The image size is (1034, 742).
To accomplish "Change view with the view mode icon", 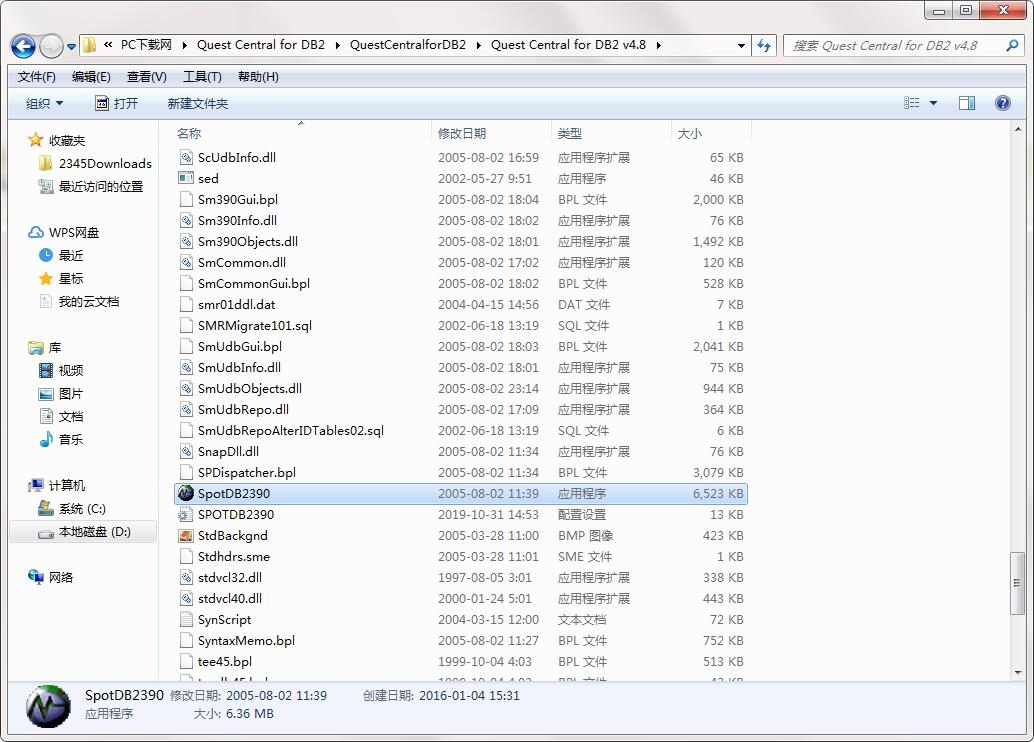I will pyautogui.click(x=911, y=103).
